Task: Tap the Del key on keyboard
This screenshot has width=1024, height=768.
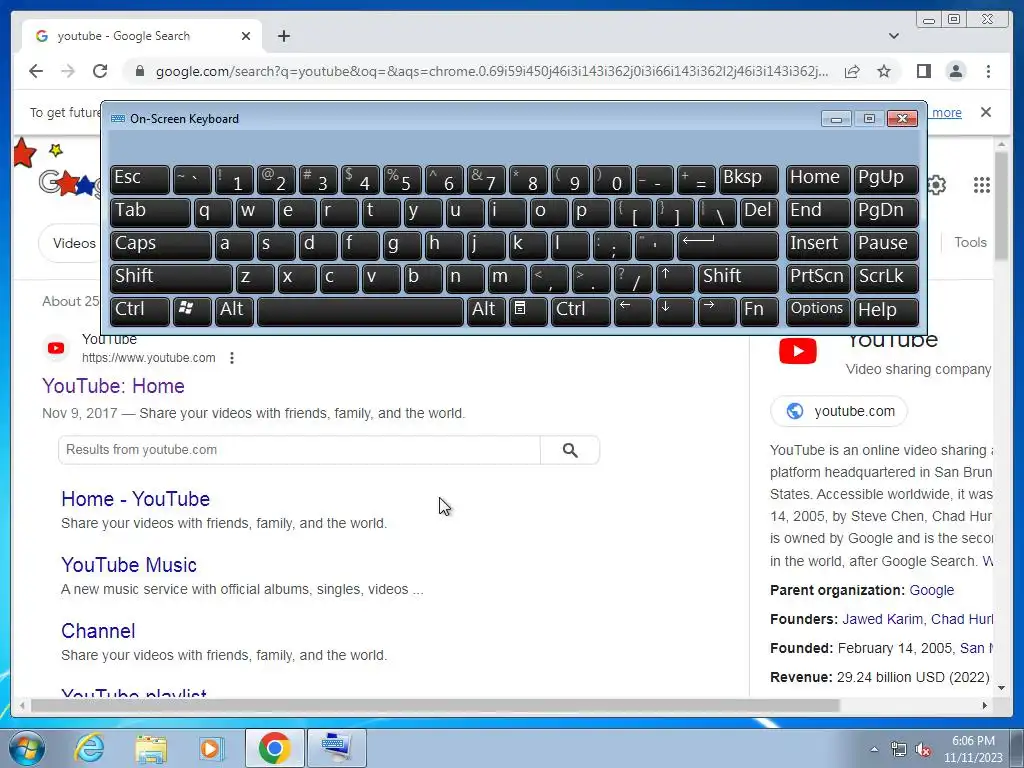Action: [x=760, y=213]
